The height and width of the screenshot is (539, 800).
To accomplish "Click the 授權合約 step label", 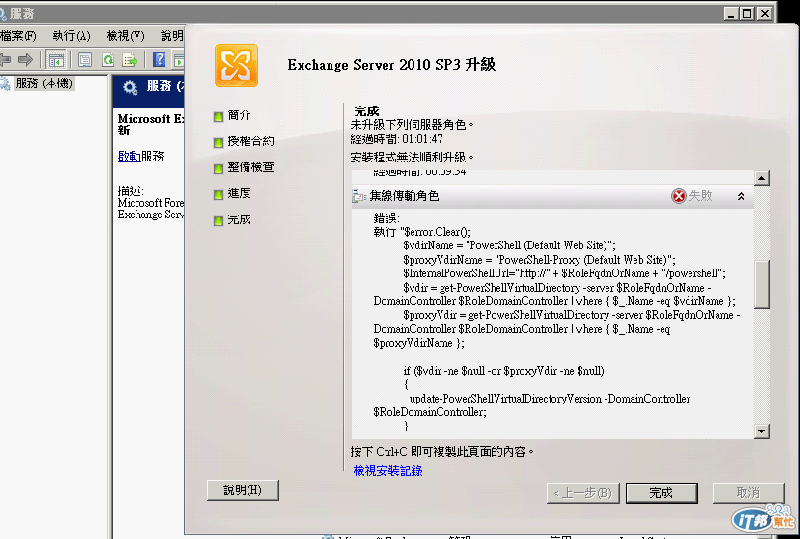I will tap(251, 141).
